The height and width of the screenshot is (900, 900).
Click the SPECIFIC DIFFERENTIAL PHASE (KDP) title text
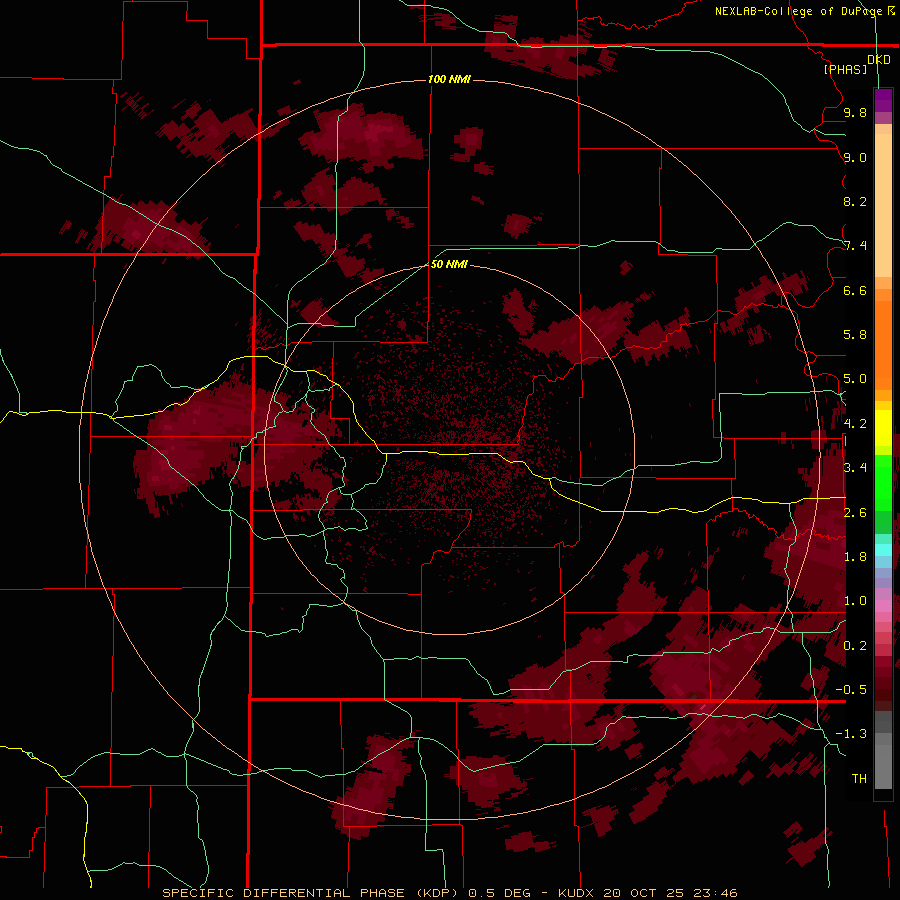pos(309,893)
